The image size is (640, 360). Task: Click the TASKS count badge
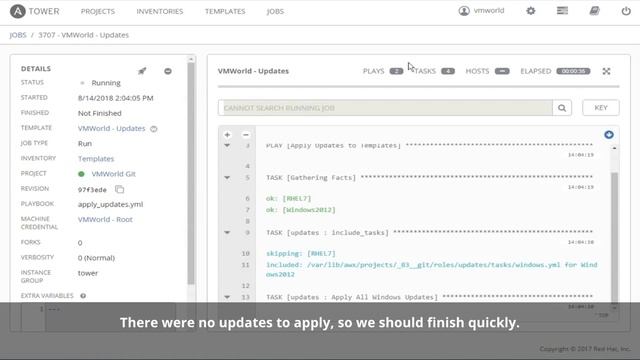click(x=448, y=71)
